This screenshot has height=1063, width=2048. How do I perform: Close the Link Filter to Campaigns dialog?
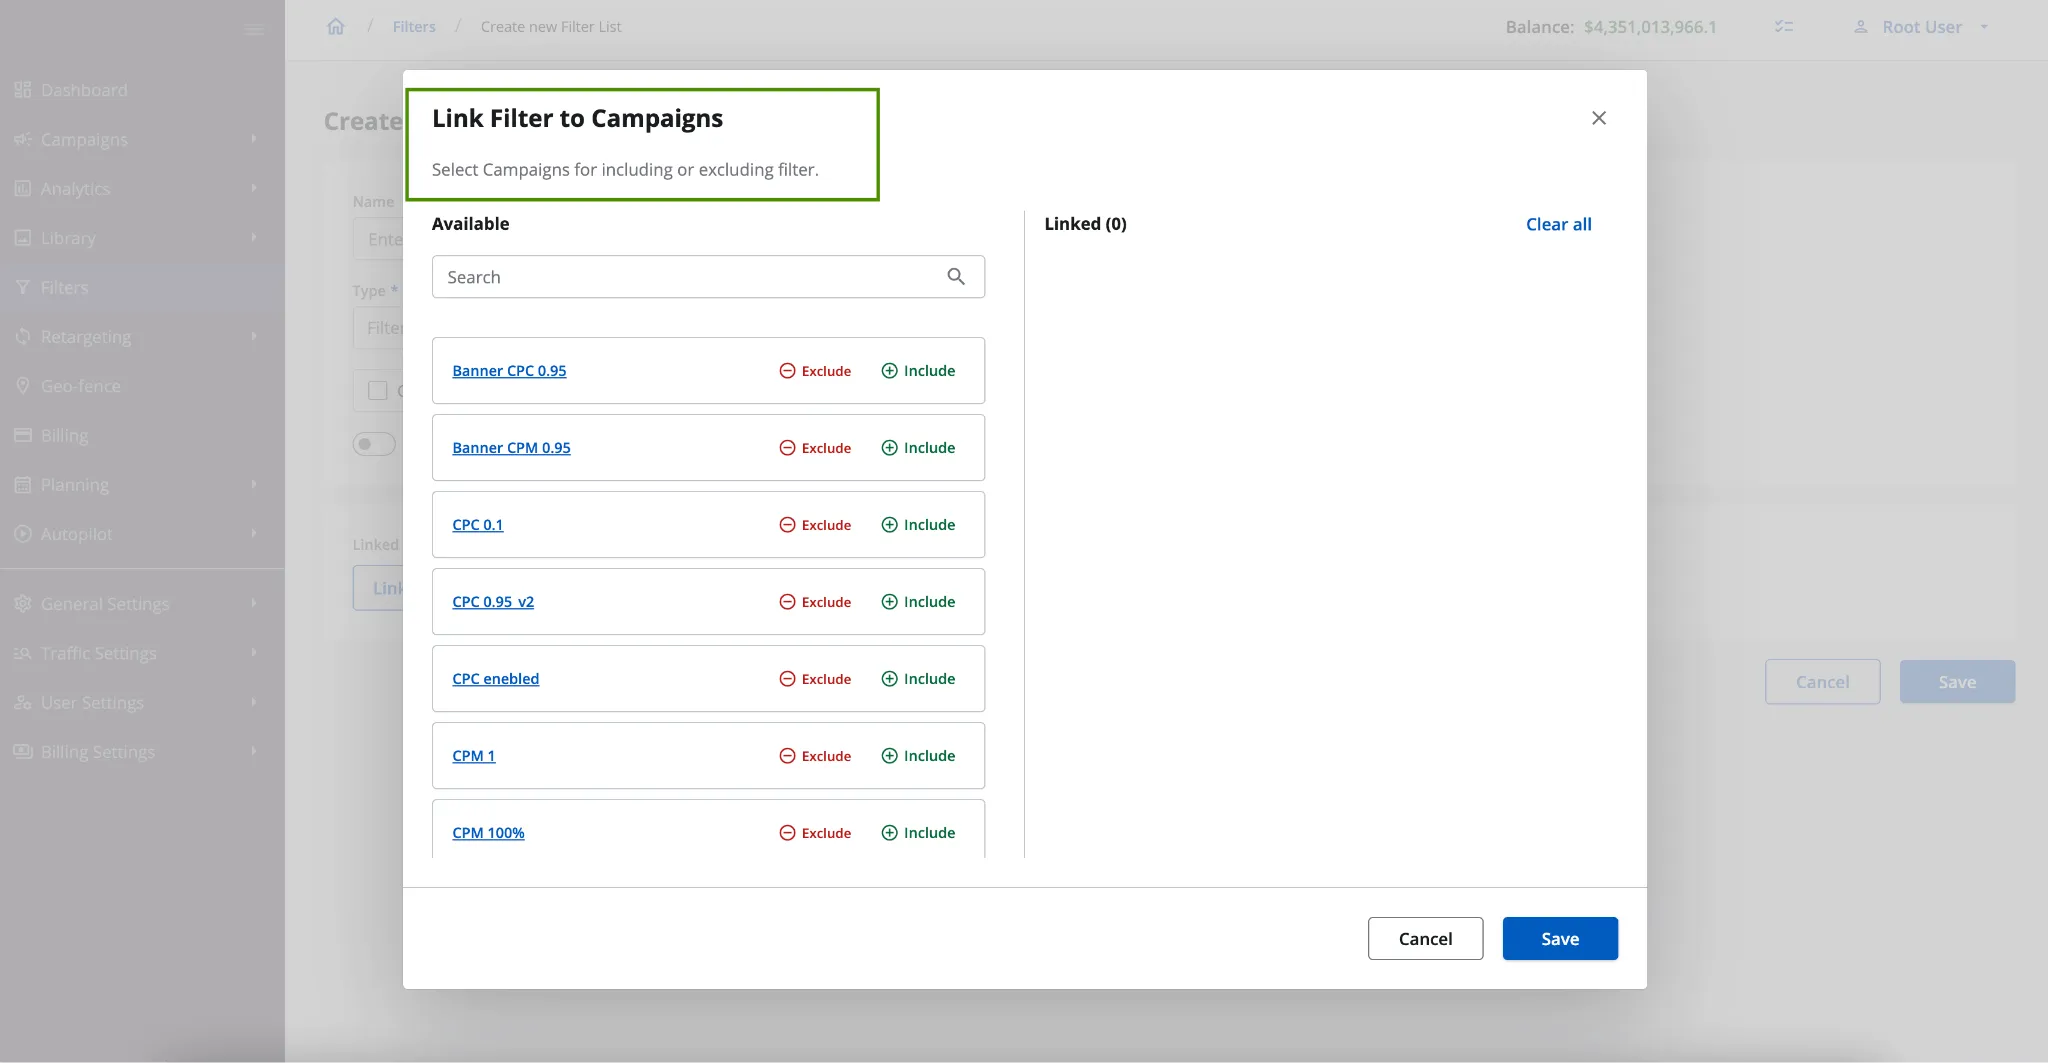click(x=1598, y=118)
